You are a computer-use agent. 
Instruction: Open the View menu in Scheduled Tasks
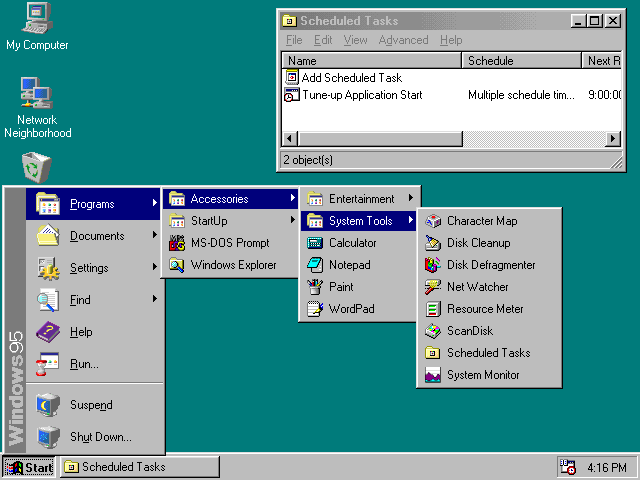point(355,40)
